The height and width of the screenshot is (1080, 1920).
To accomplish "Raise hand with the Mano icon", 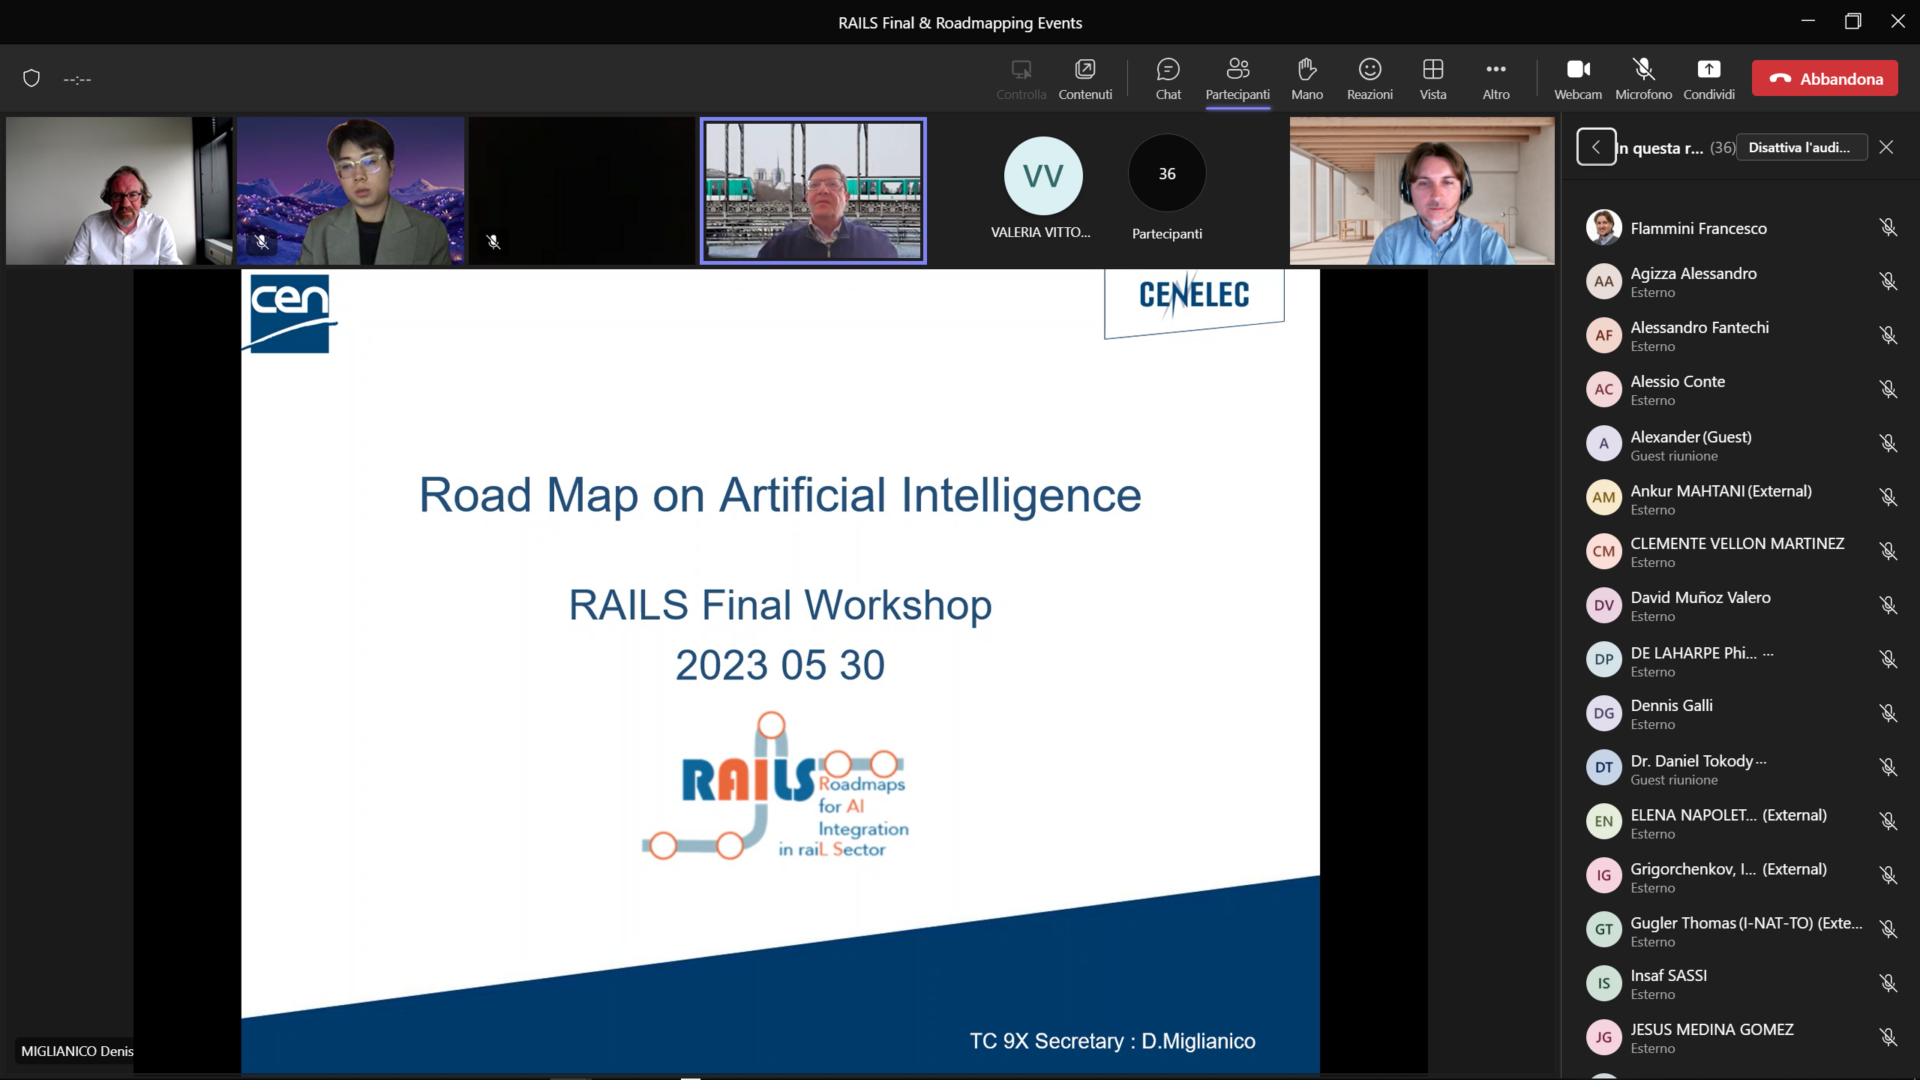I will coord(1306,78).
